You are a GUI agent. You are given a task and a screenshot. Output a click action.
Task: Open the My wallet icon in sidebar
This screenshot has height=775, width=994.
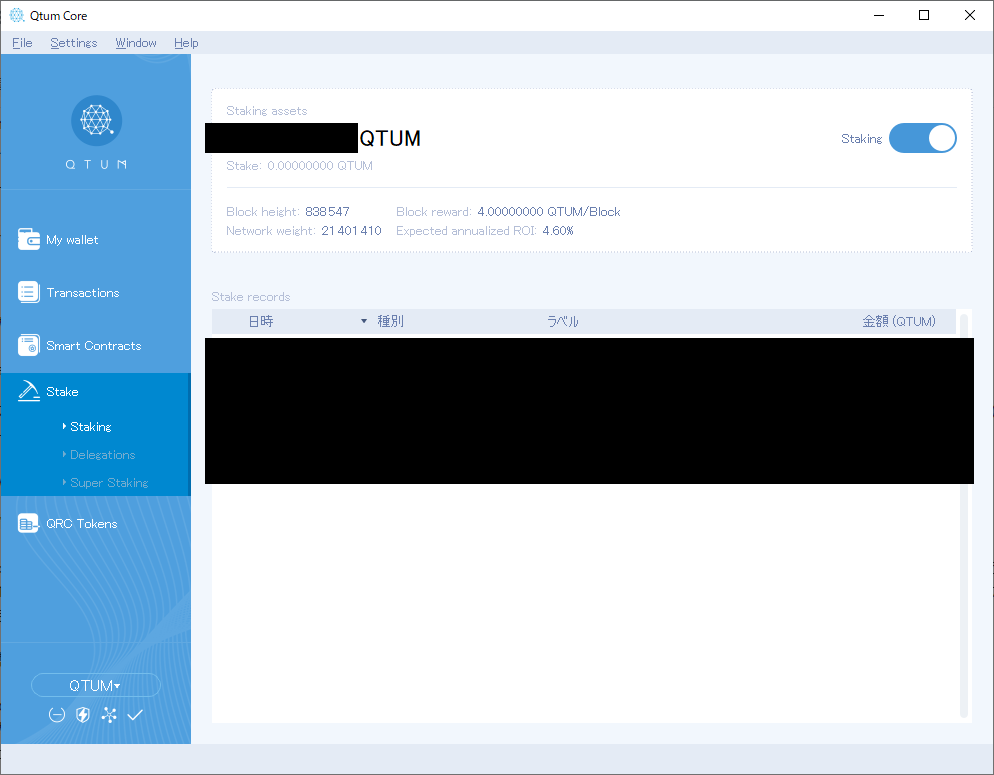[29, 239]
